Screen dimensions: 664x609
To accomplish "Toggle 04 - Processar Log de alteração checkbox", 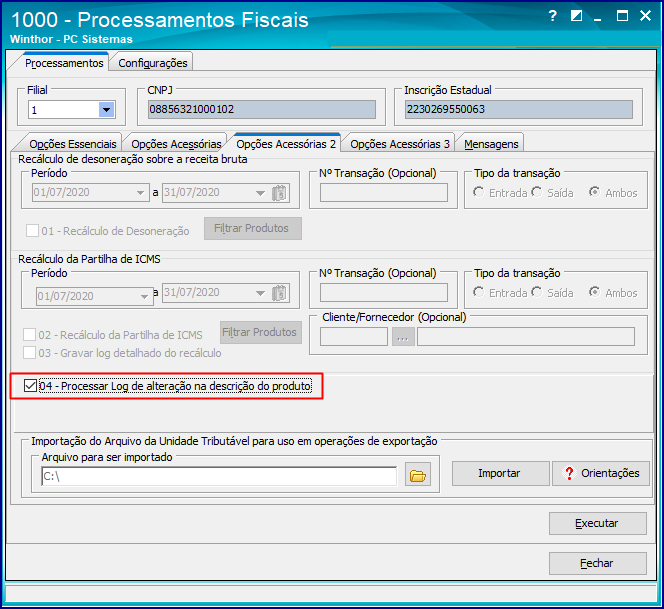I will coord(30,386).
